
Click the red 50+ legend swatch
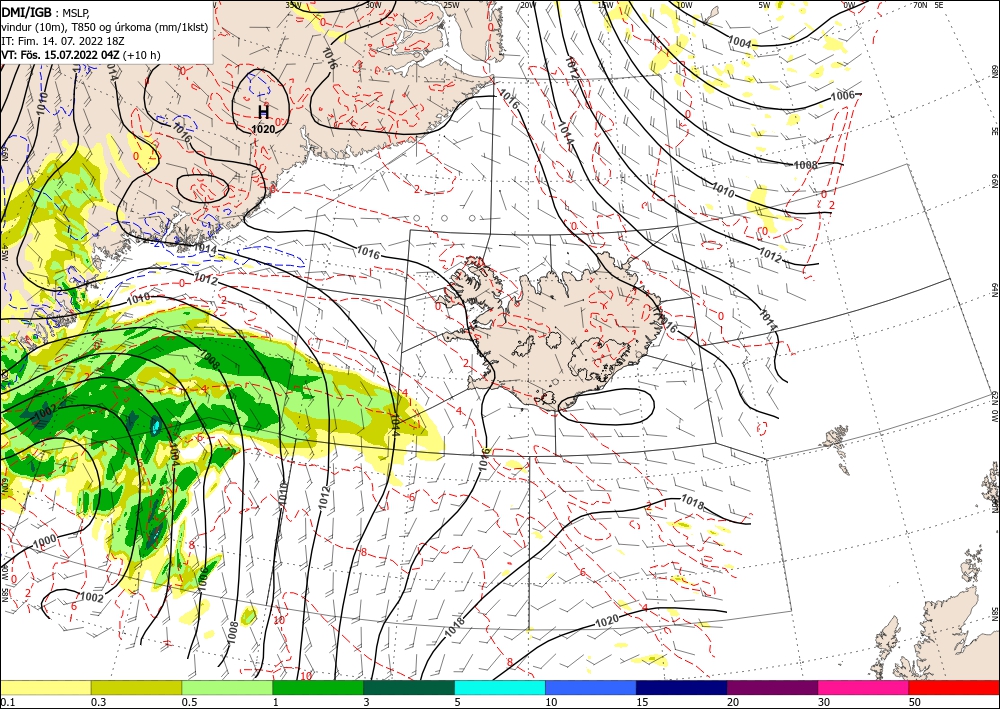click(x=954, y=687)
